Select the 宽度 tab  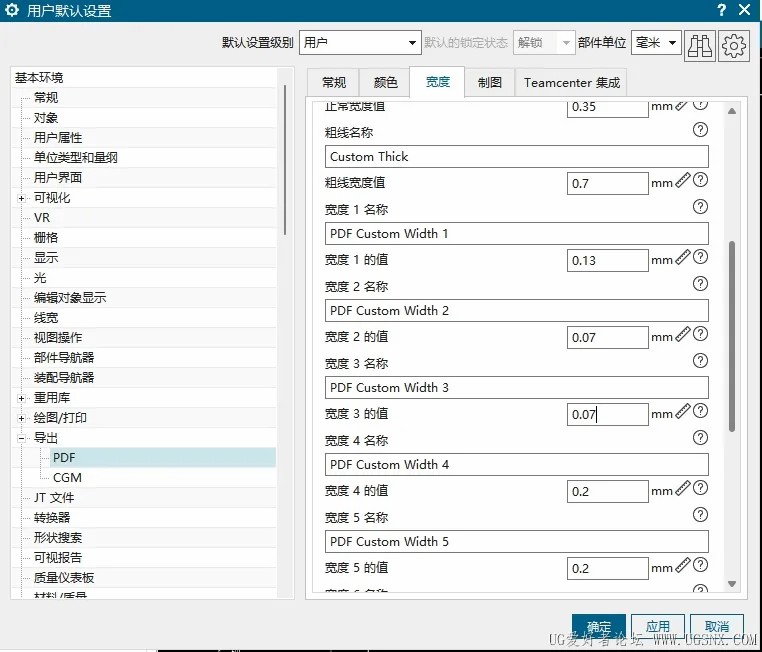pyautogui.click(x=437, y=82)
